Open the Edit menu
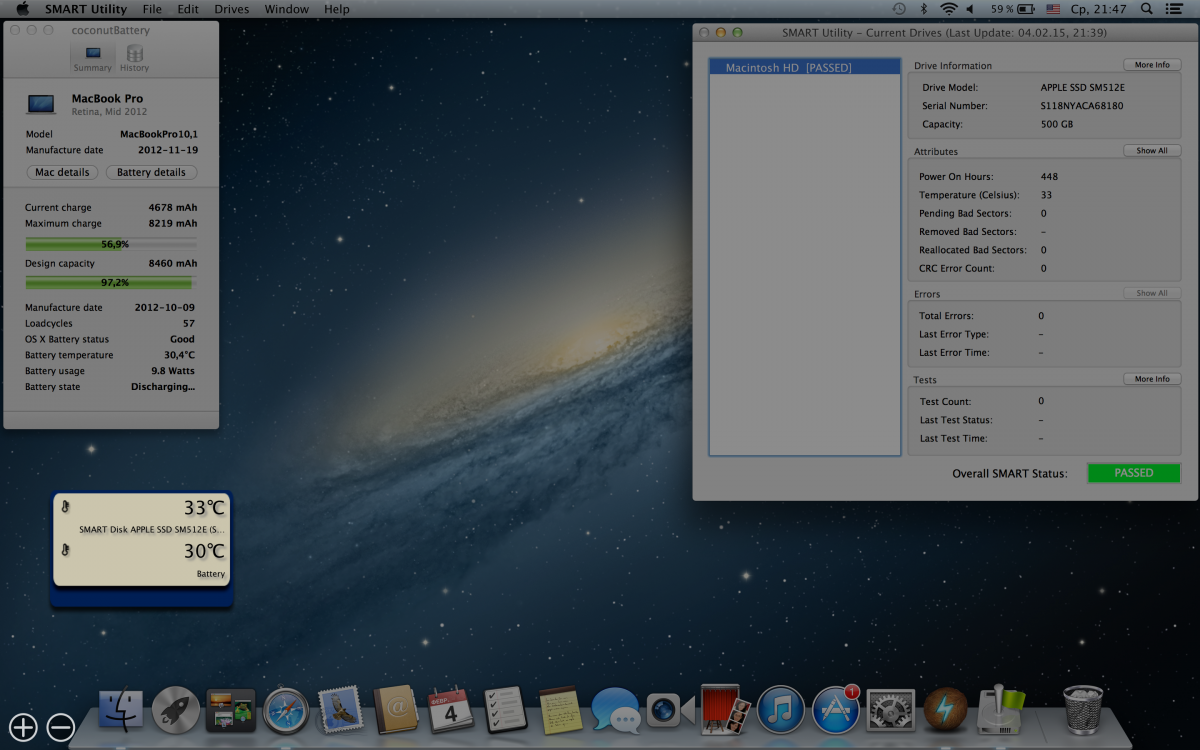The height and width of the screenshot is (750, 1200). click(188, 9)
